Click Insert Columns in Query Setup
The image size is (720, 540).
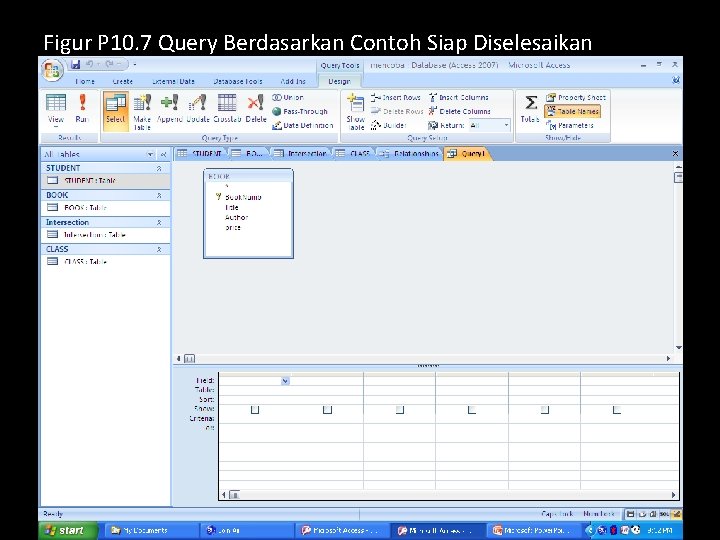click(x=459, y=97)
